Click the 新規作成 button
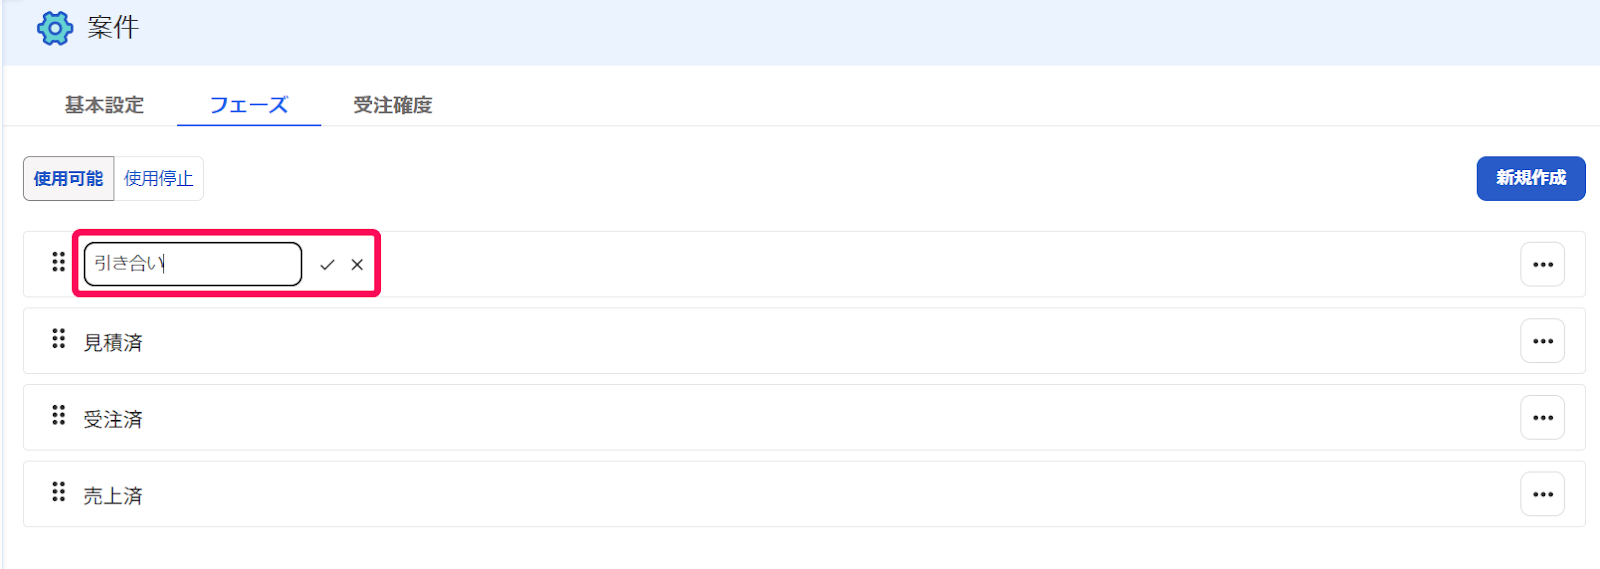Image resolution: width=1600 pixels, height=569 pixels. (x=1531, y=178)
